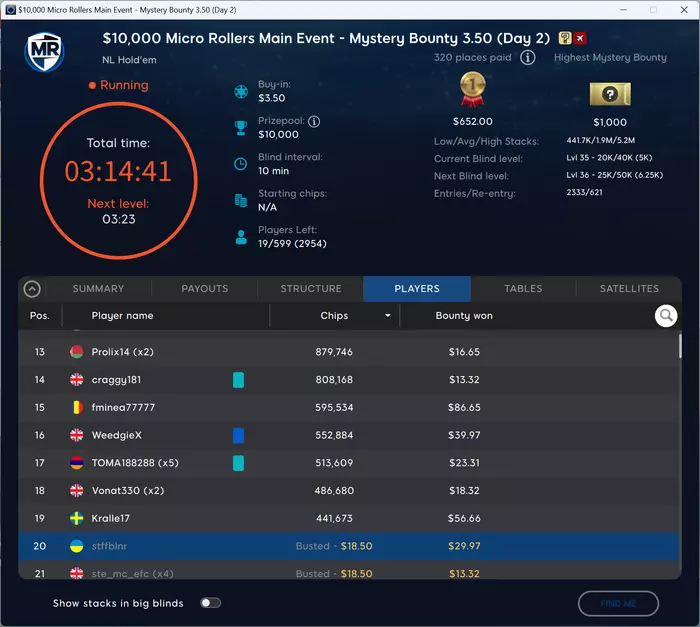Image resolution: width=700 pixels, height=627 pixels.
Task: Open the STRUCTURE tab
Action: (311, 288)
